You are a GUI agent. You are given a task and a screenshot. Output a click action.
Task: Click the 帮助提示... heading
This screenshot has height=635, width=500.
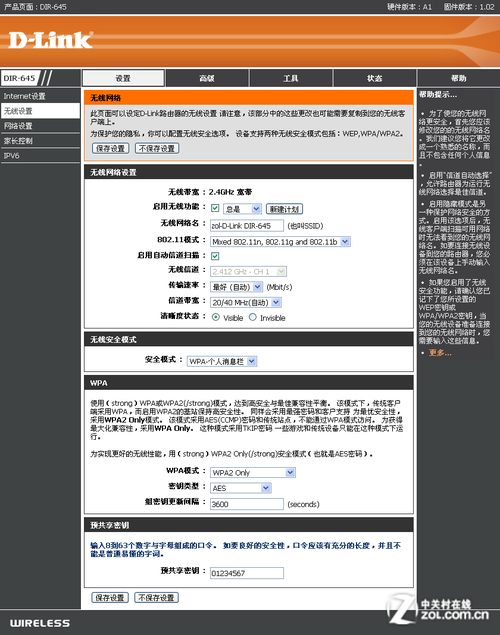pos(438,95)
